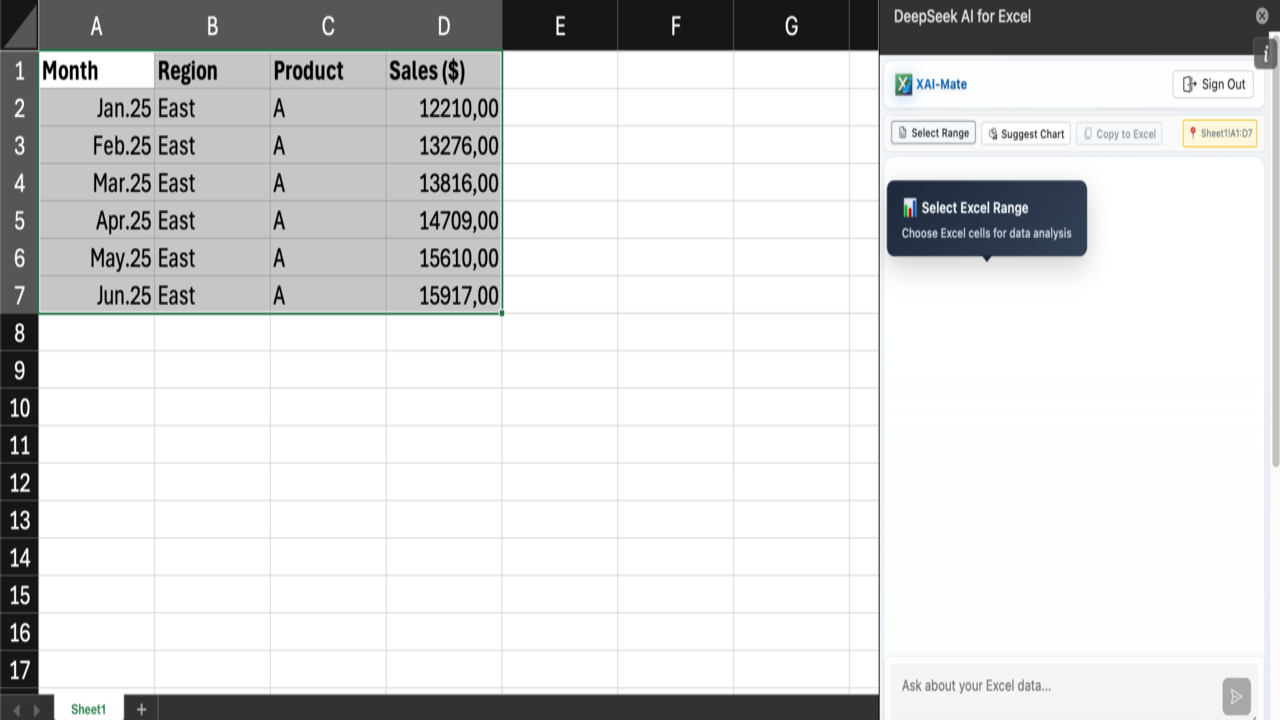Select row 8 header
Viewport: 1280px width, 720px height.
tap(19, 333)
